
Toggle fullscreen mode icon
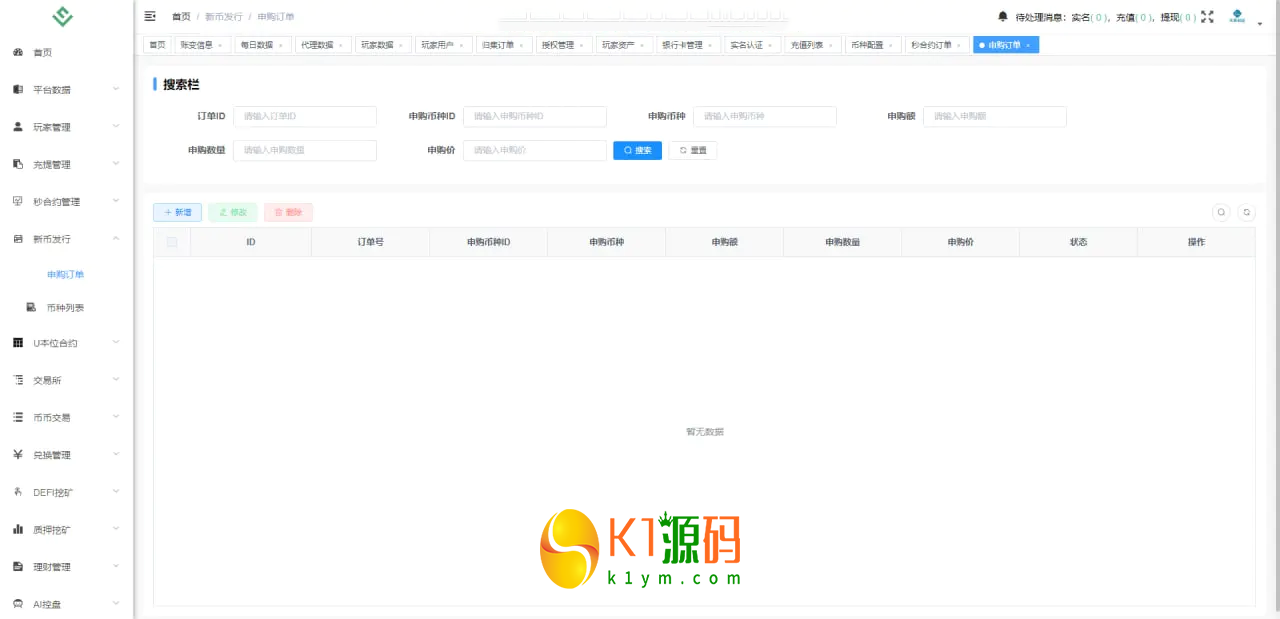pyautogui.click(x=1207, y=16)
